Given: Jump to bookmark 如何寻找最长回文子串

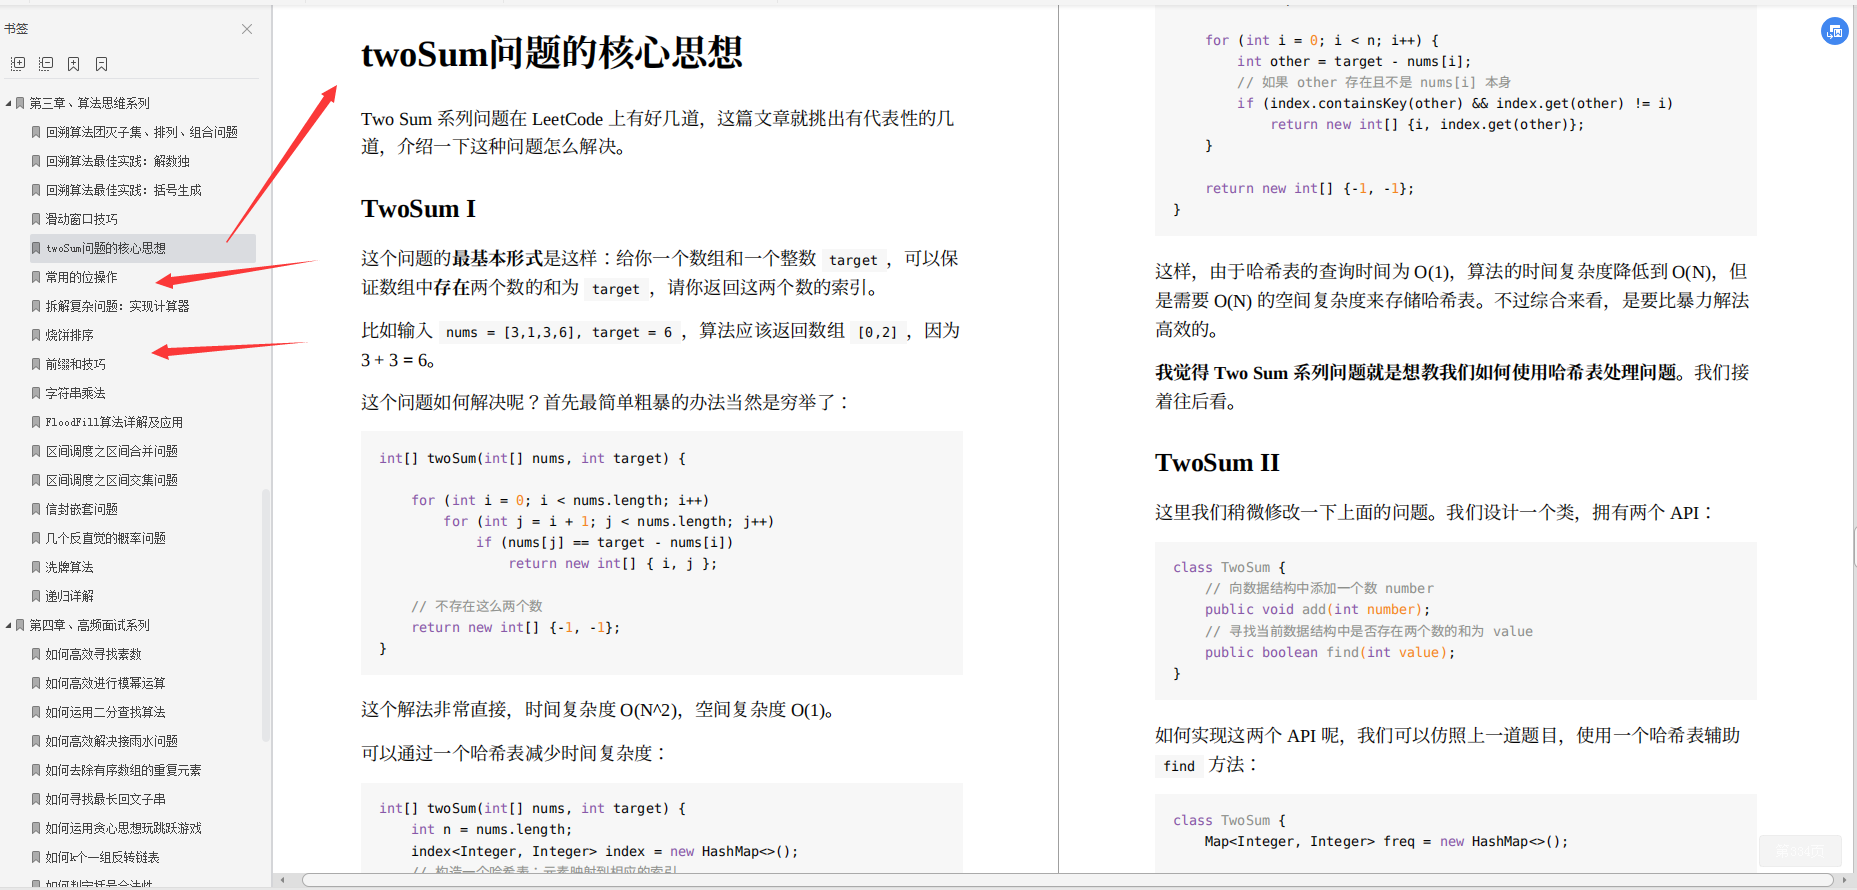Looking at the screenshot, I should coord(105,799).
